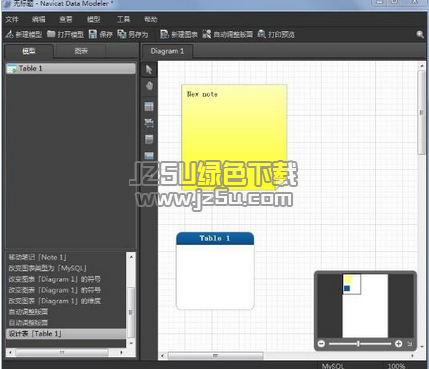Click the yellow New note on canvas
Screen dimensions: 429x369
(234, 137)
